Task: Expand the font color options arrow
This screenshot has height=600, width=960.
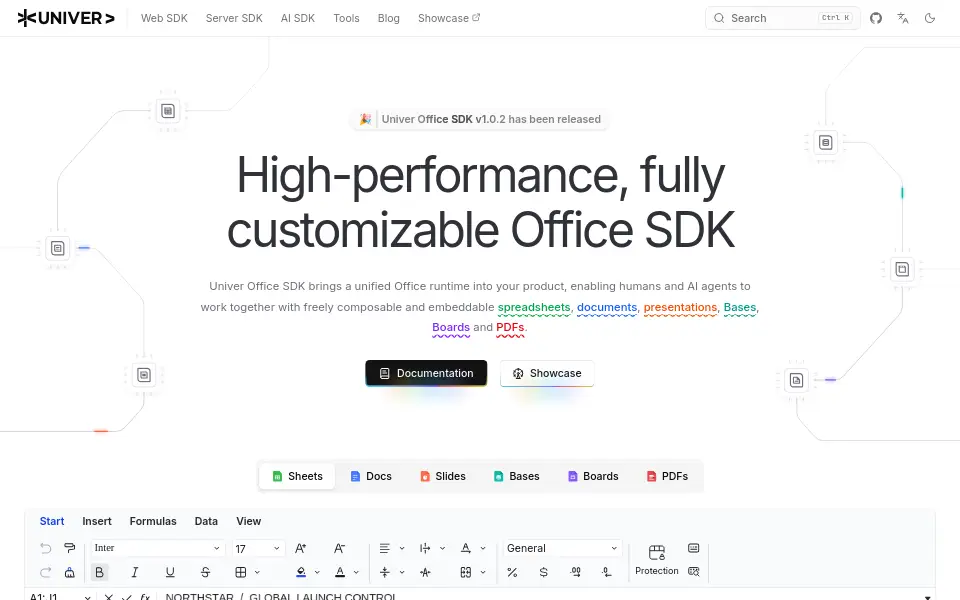Action: coord(356,572)
